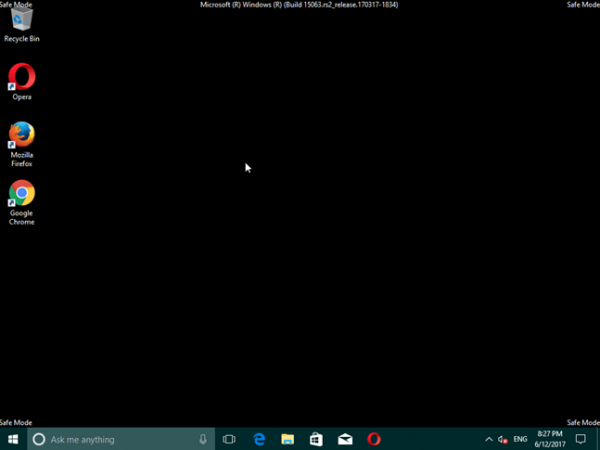600x450 pixels.
Task: Open File Explorer from the taskbar
Action: click(x=288, y=439)
